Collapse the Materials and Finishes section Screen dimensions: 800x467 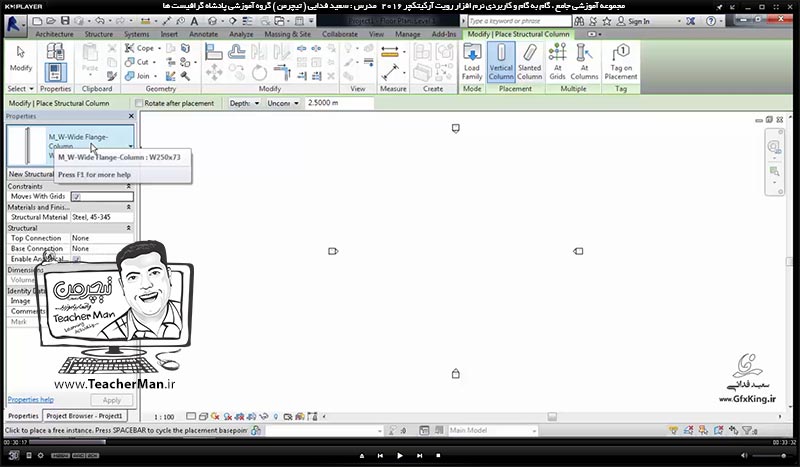pyautogui.click(x=129, y=207)
